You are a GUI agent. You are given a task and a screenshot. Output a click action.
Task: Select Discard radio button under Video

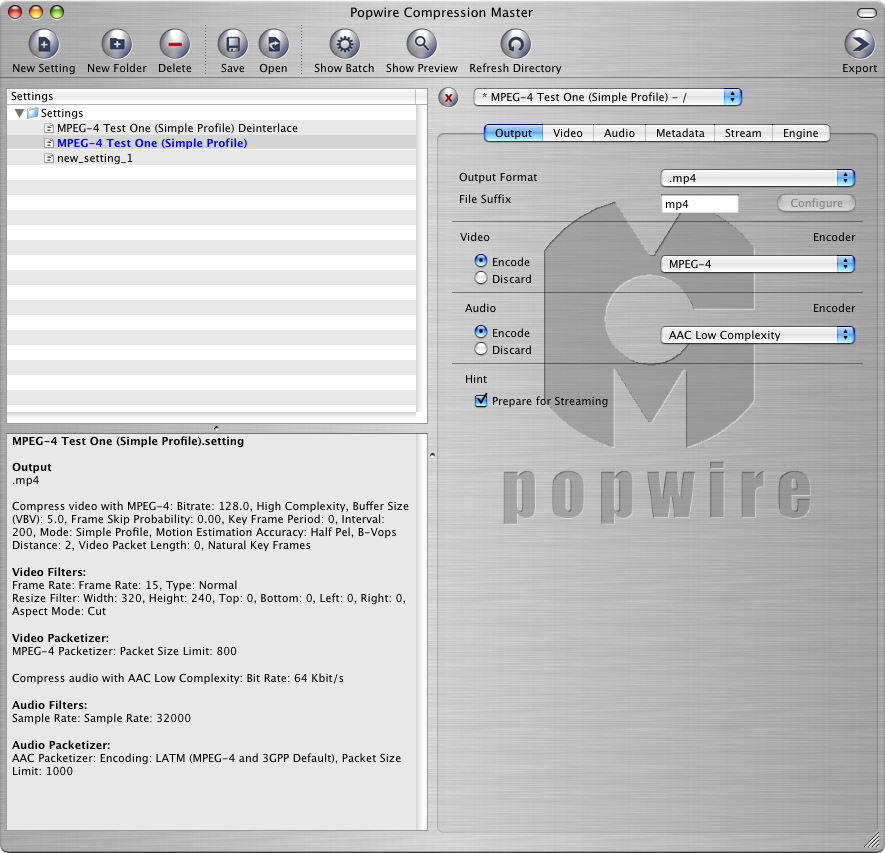pos(482,279)
